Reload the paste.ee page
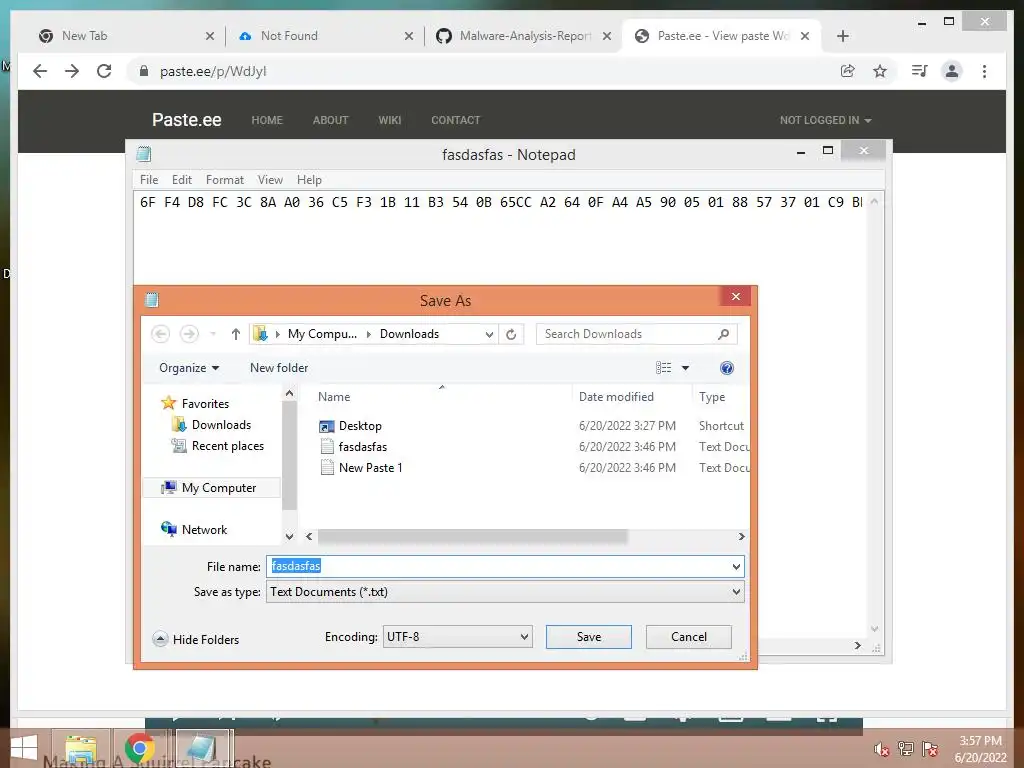This screenshot has width=1024, height=768. 104,71
